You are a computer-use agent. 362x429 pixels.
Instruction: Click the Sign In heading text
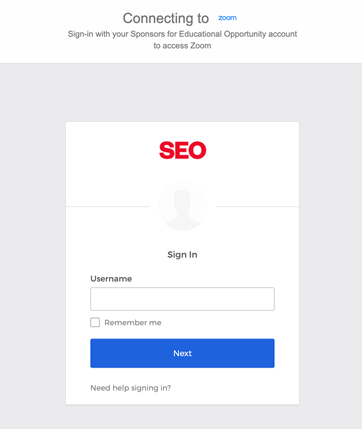tap(182, 255)
